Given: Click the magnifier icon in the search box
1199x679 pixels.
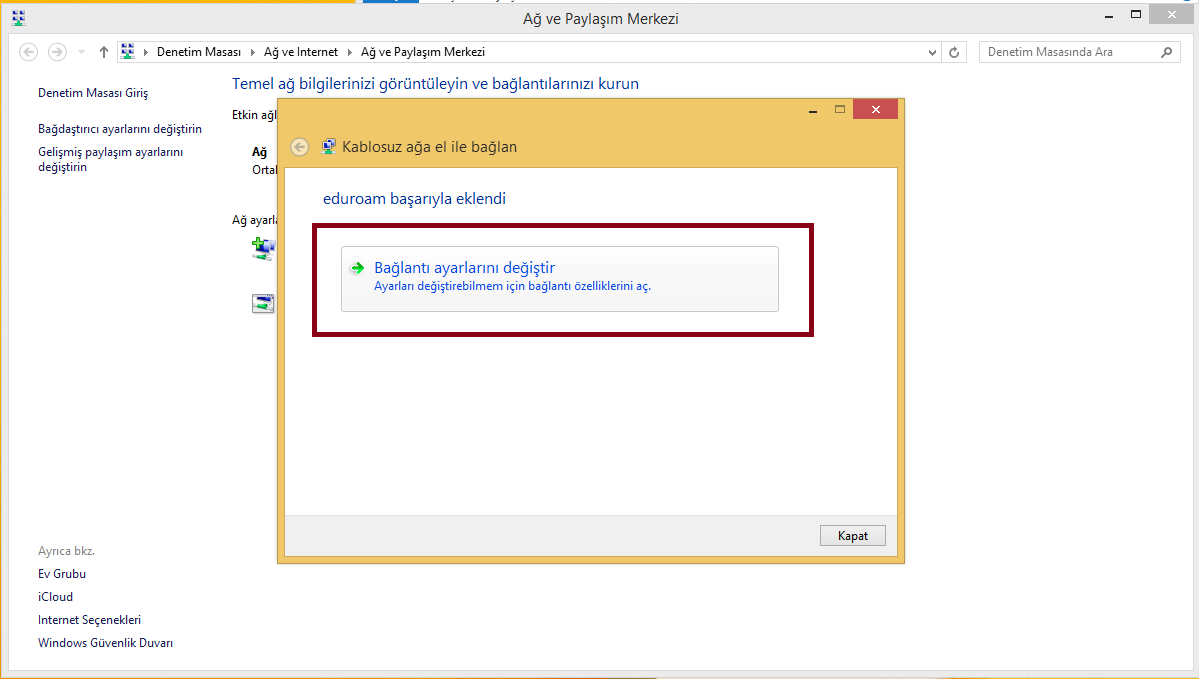Looking at the screenshot, I should [1167, 52].
